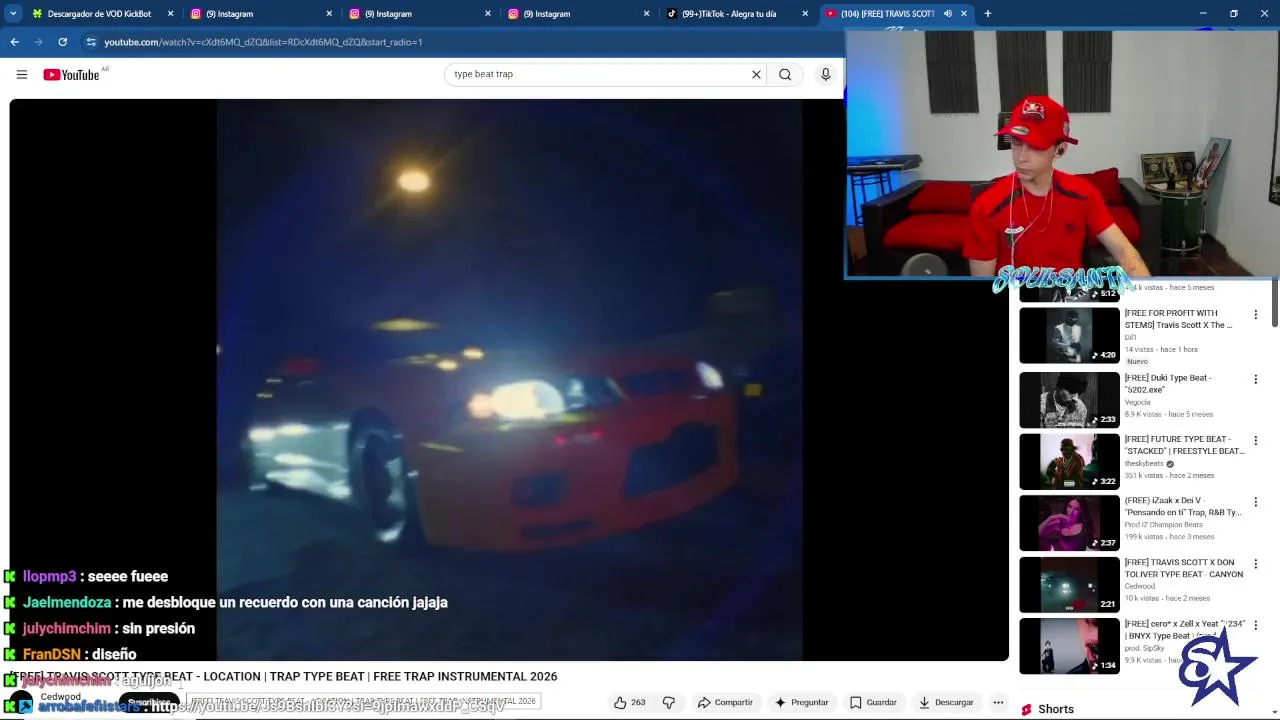Open title '[FREE] FUTURE TYPE BEAT - STACKED'
The width and height of the screenshot is (1280, 720).
(1184, 445)
